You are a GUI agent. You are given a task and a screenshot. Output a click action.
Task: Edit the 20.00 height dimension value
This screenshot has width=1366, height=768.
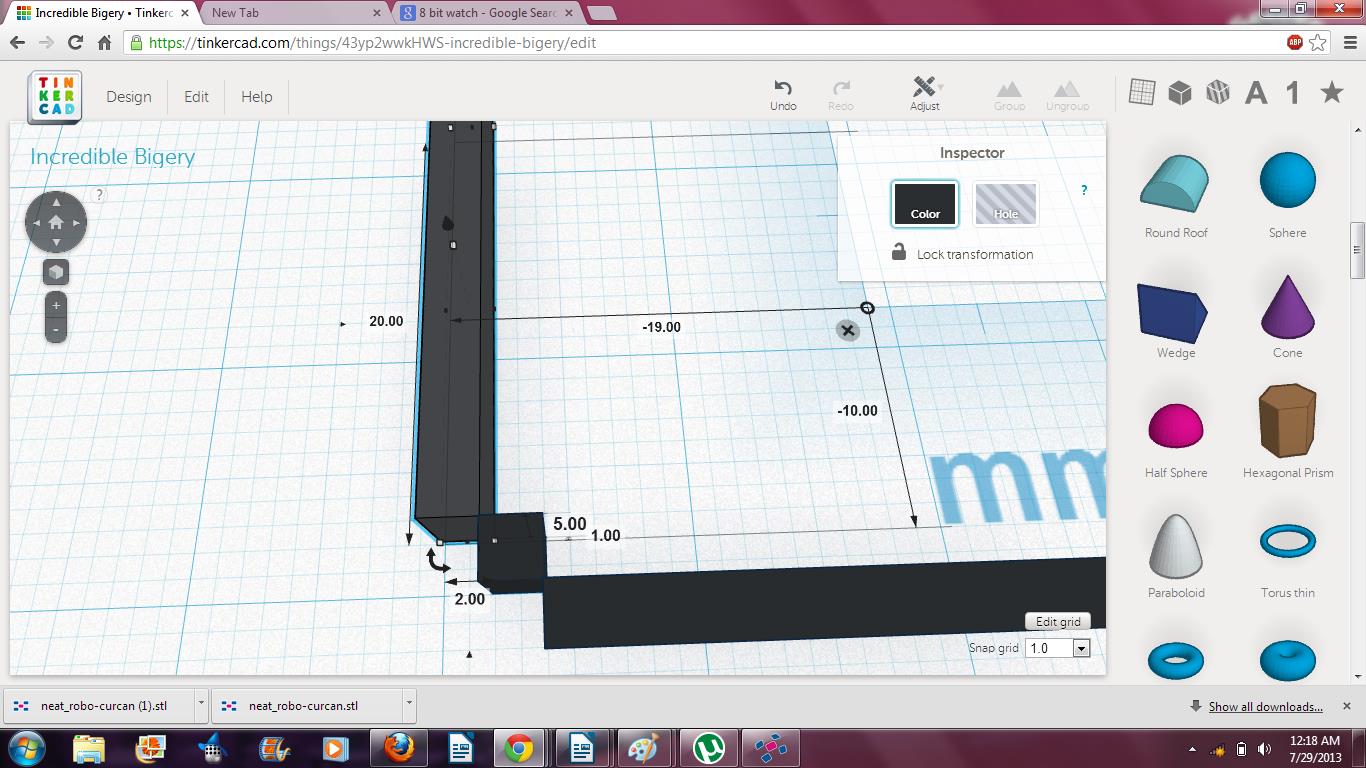tap(386, 321)
